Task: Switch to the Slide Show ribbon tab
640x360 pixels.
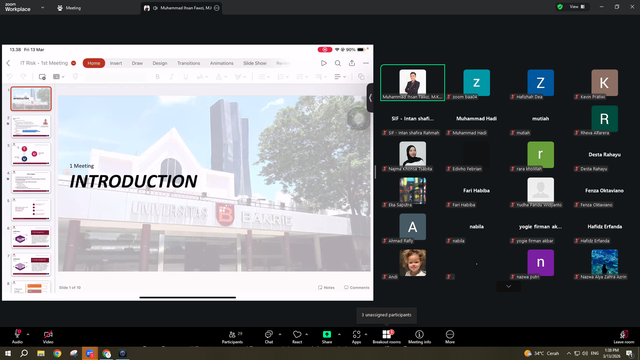Action: pyautogui.click(x=255, y=63)
